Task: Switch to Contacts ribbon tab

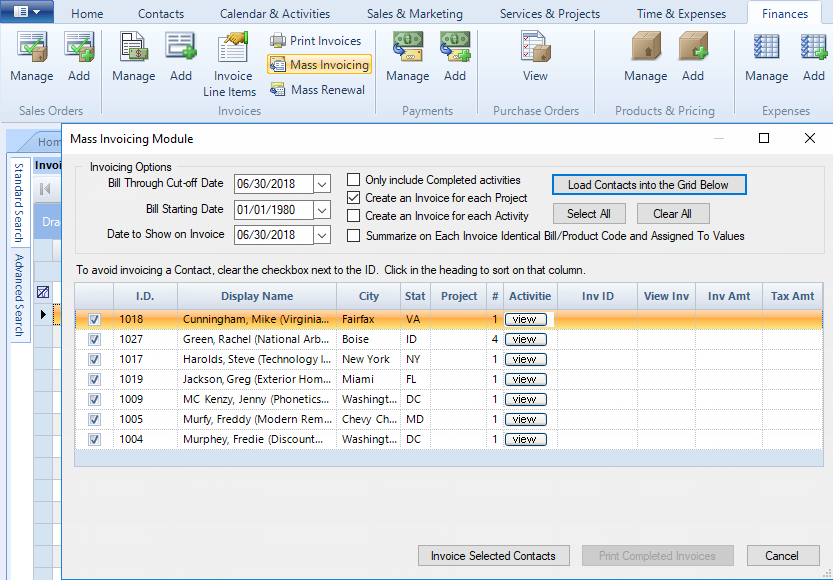Action: [x=161, y=14]
